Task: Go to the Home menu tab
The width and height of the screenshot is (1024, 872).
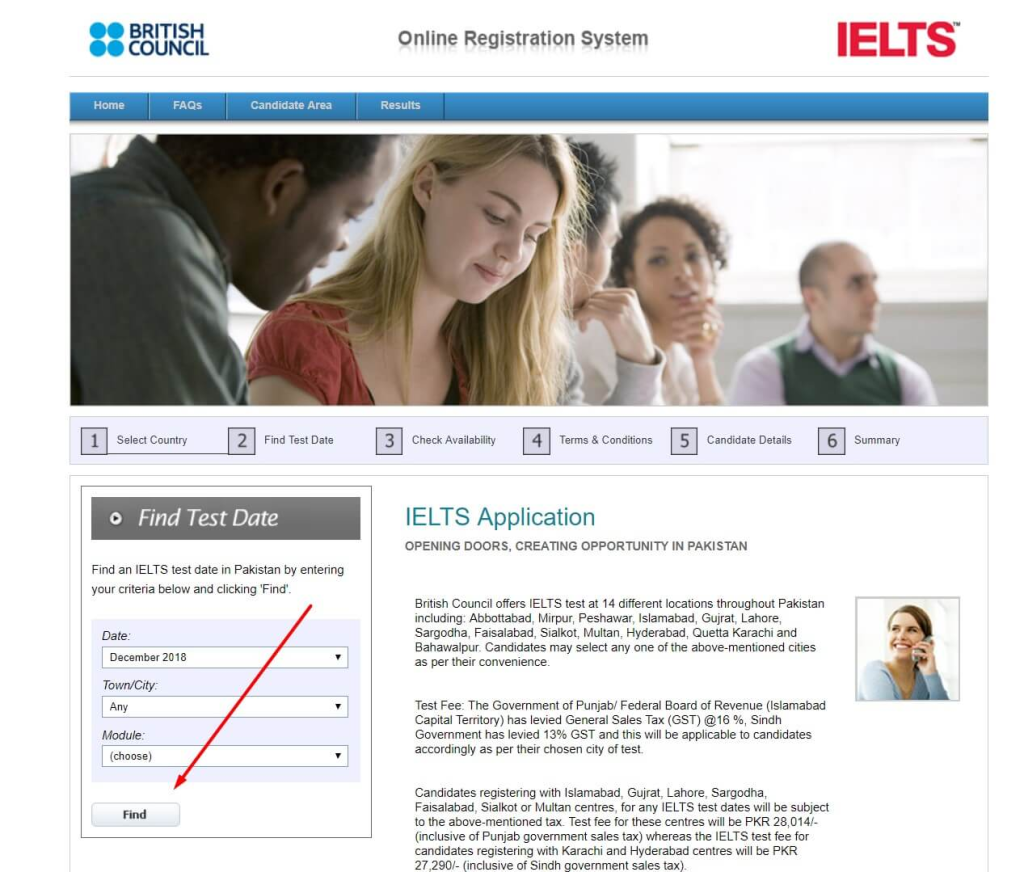Action: 109,106
